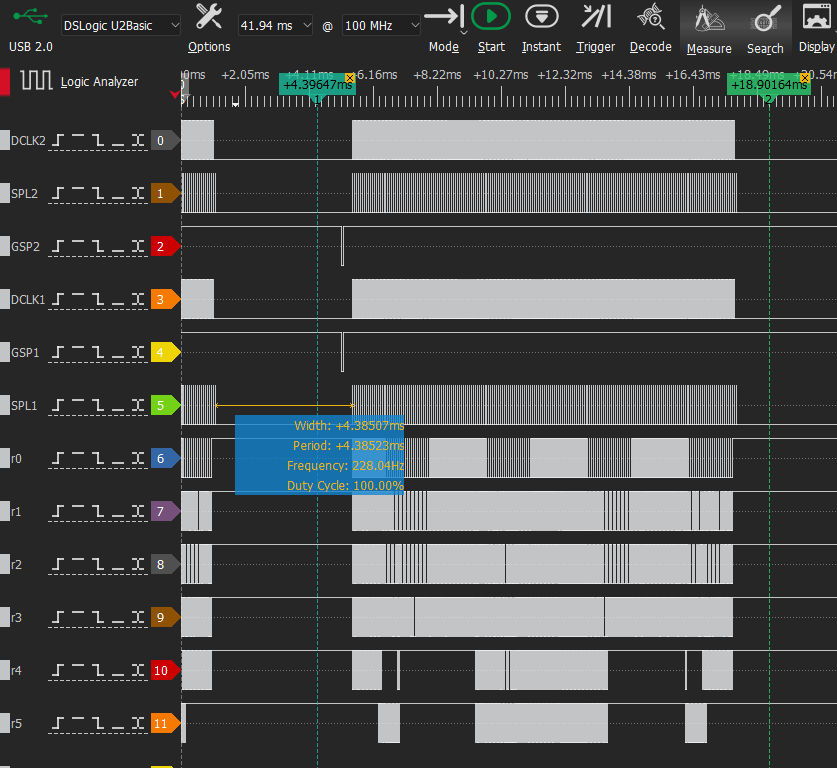Screen dimensions: 837x768
Task: Close the +4.39647ms cursor marker
Action: (350, 78)
